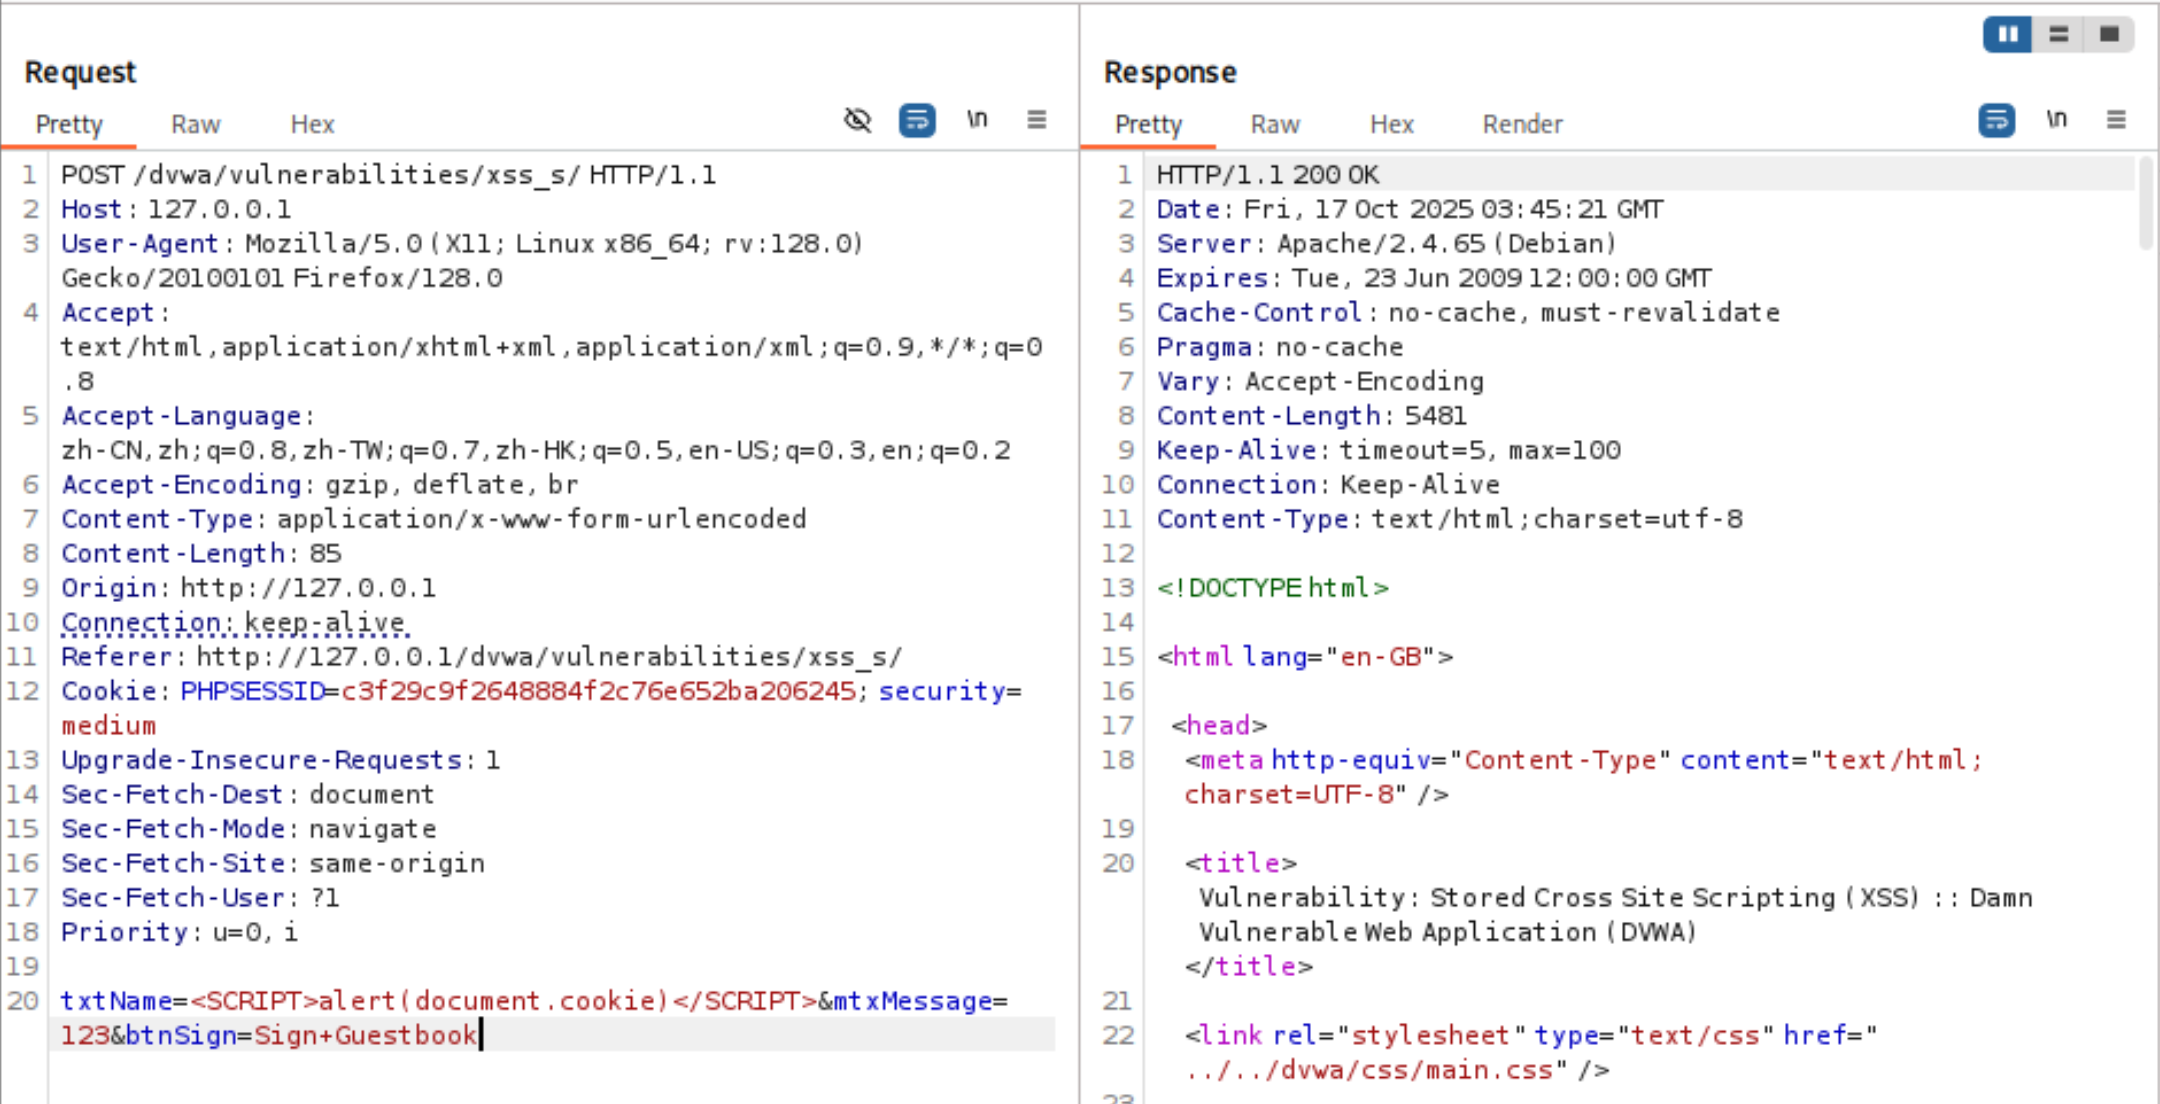Toggle word wrap icon in Request pane
This screenshot has width=2160, height=1104.
click(x=917, y=120)
